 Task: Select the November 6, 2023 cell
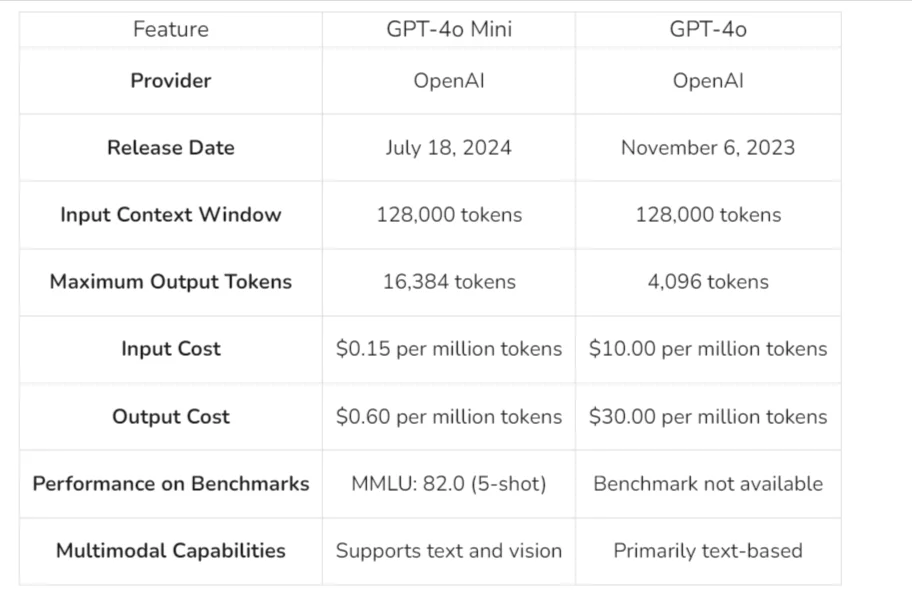[x=708, y=148]
